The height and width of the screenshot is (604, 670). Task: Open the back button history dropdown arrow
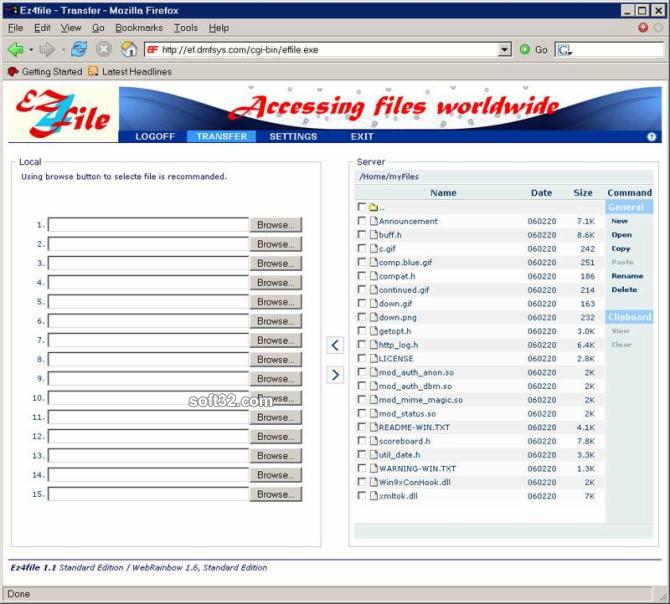coord(31,50)
